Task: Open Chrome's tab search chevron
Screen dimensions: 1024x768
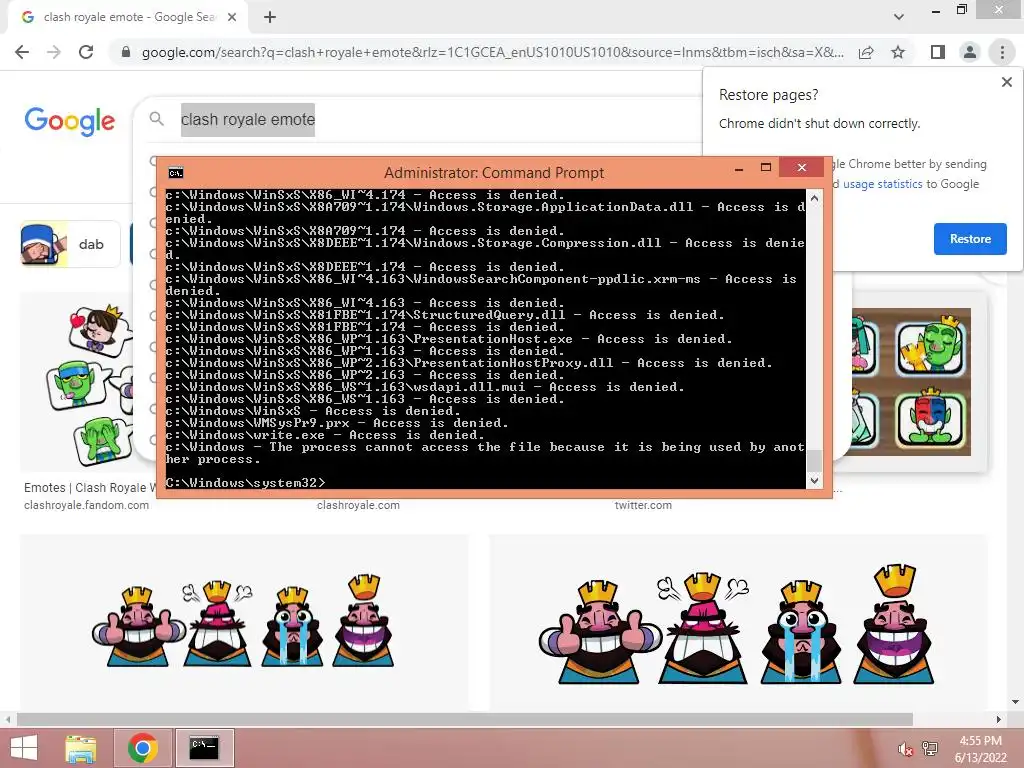Action: [x=899, y=17]
